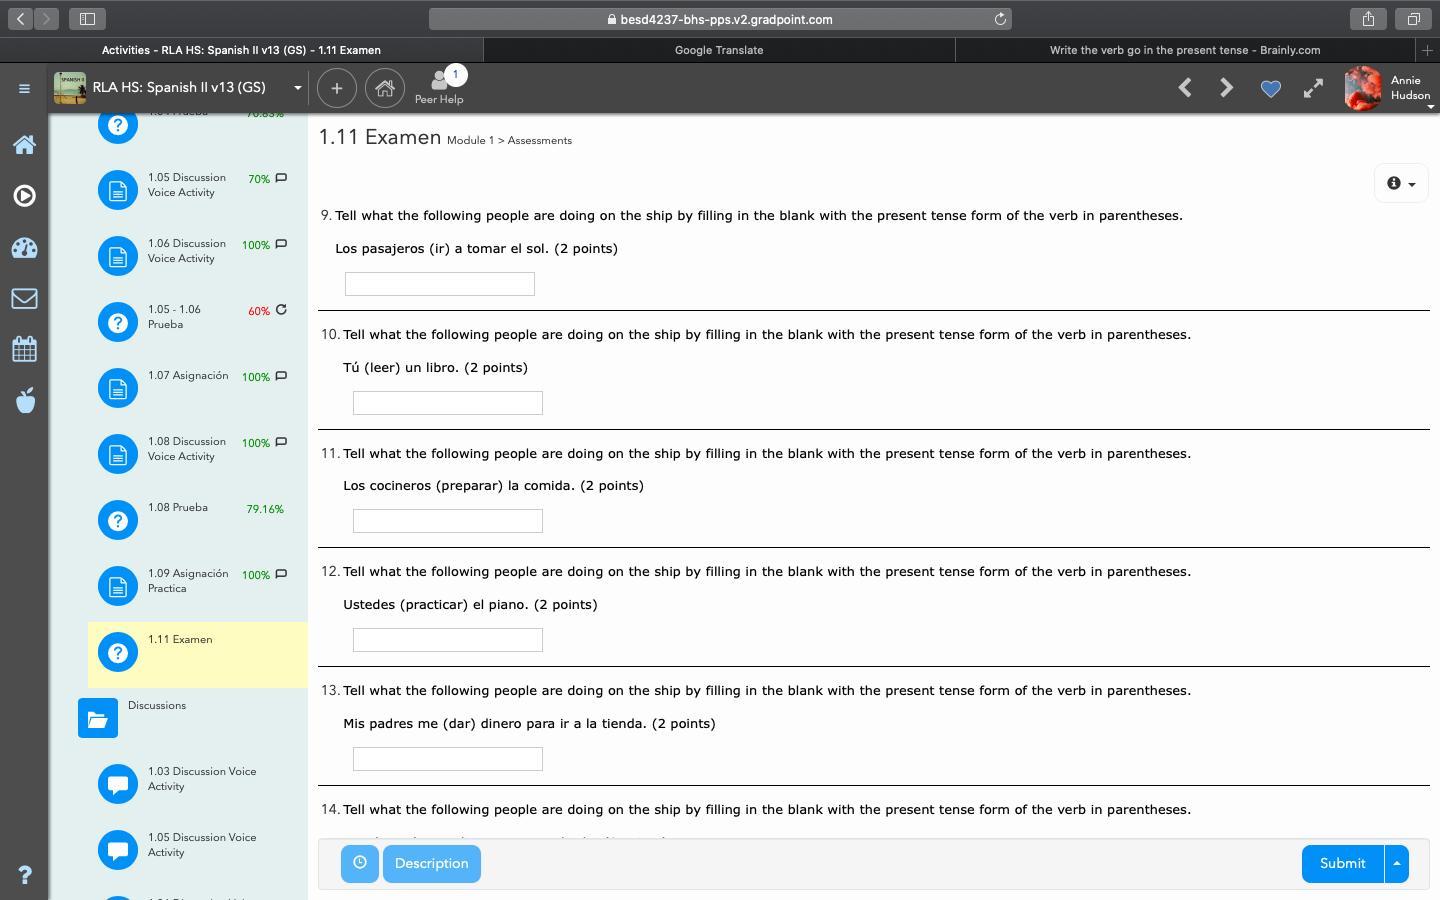Click the 'Module 1 > Assessments' breadcrumb
Viewport: 1440px width, 900px height.
(509, 141)
